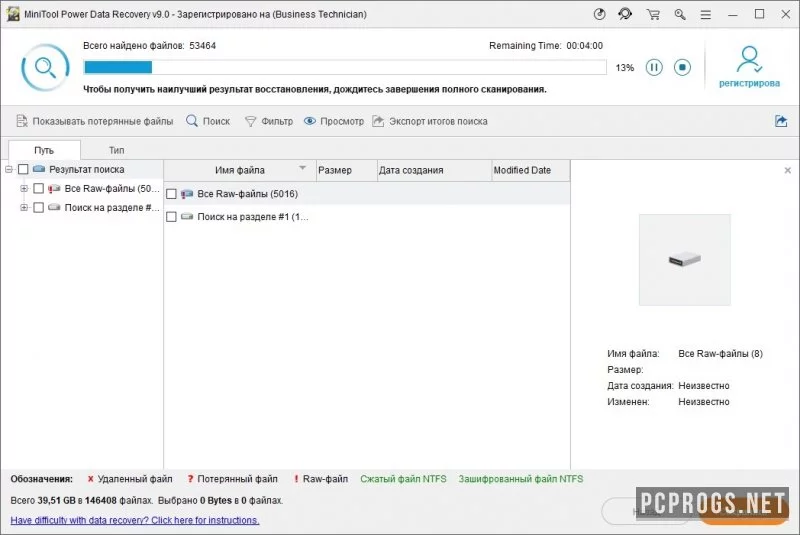
Task: Sort by Имя файла column header
Action: 240,170
